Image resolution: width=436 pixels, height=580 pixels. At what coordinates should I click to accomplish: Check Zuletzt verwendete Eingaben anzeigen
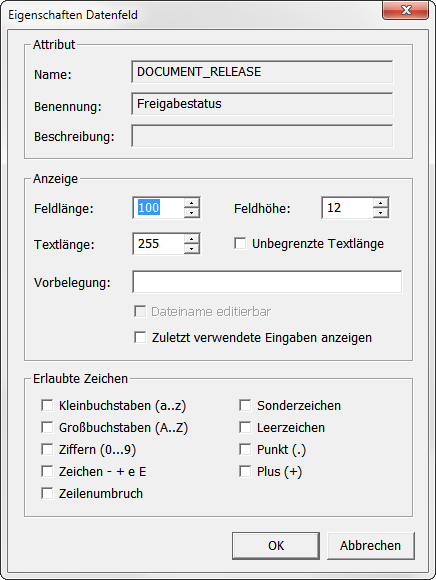[x=140, y=337]
